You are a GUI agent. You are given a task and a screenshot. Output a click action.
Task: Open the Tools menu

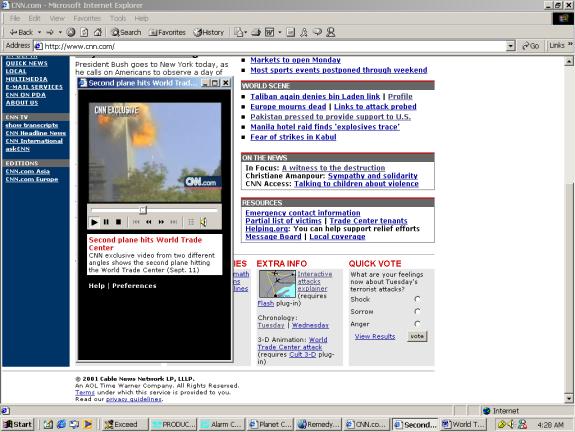pos(118,18)
